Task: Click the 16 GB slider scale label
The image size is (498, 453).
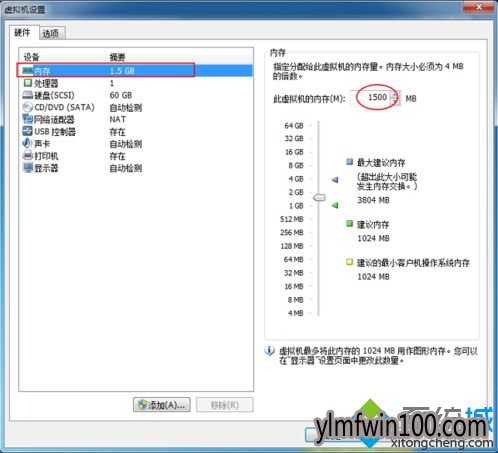Action: (294, 152)
